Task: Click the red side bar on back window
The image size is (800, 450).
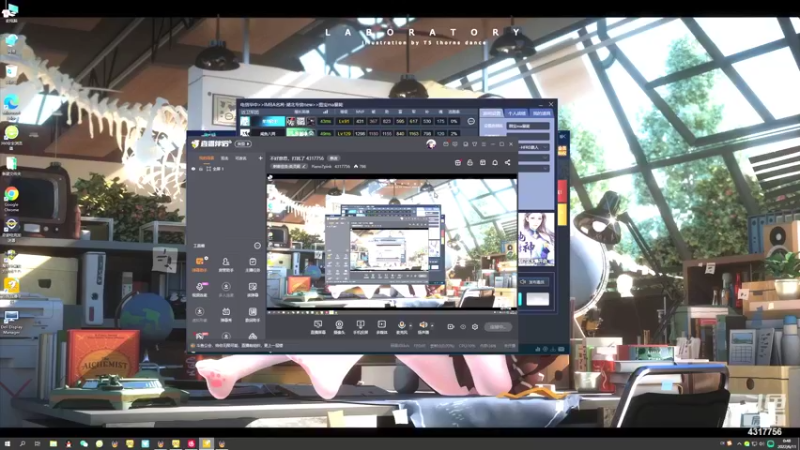Action: 562,191
